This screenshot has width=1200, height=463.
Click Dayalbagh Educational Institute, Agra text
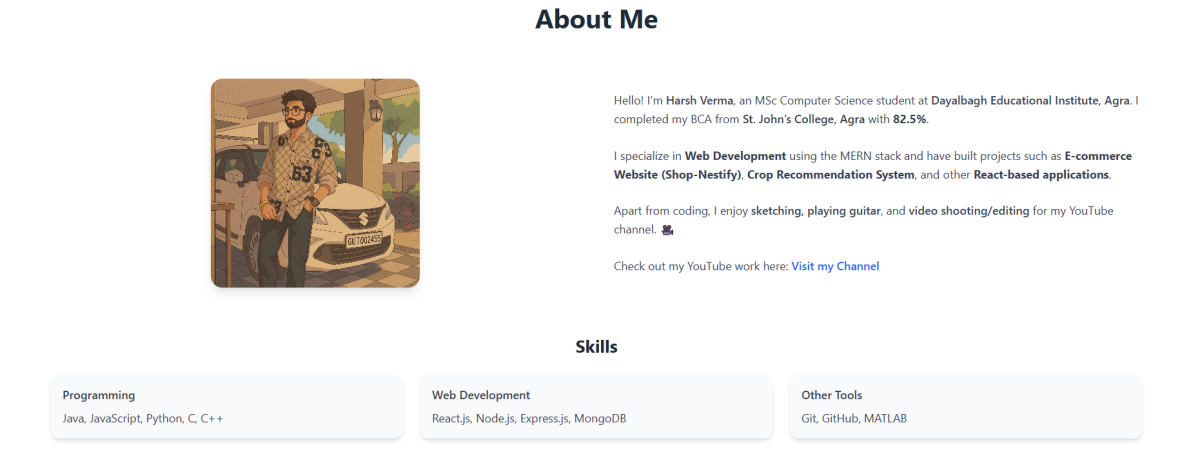click(x=1032, y=101)
